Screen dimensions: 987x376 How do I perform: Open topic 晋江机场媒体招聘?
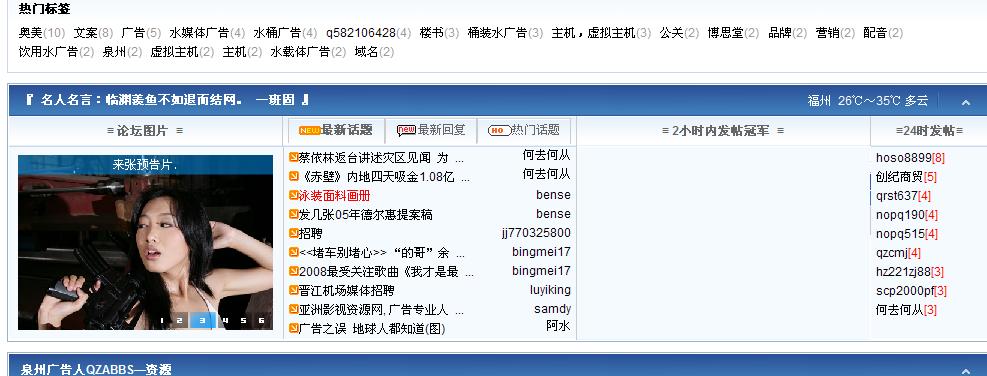click(x=346, y=290)
